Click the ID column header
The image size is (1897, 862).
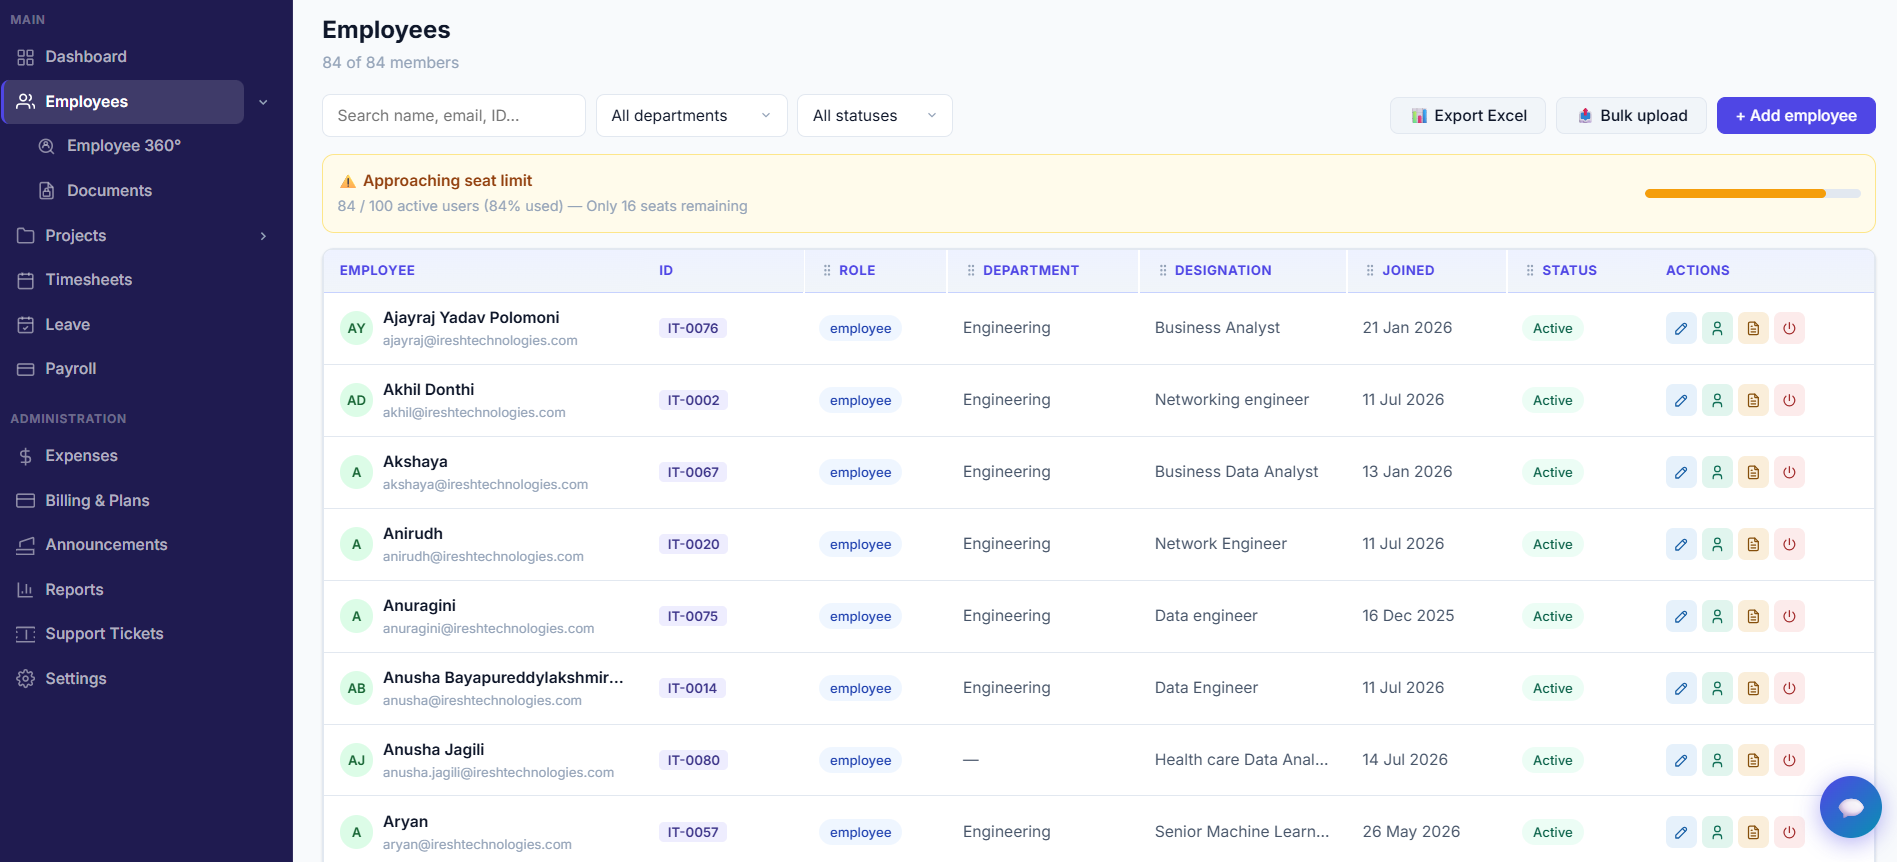pos(666,271)
